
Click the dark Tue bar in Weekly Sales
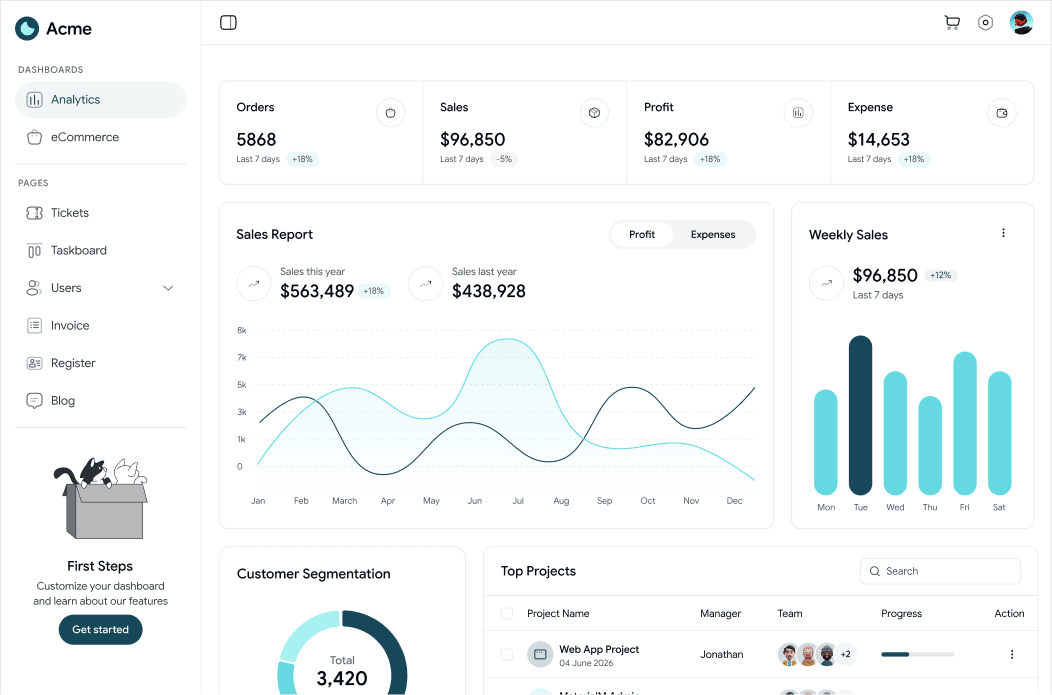coord(860,415)
